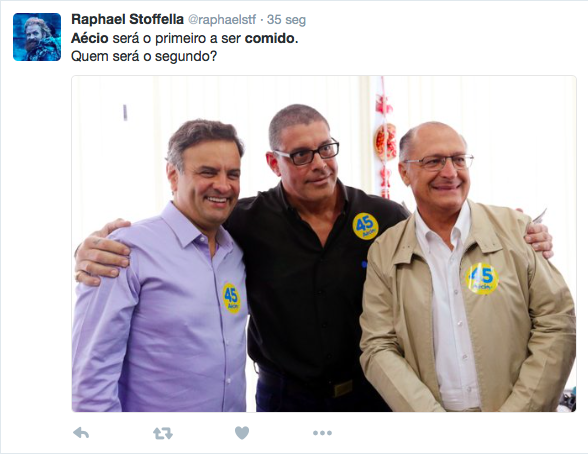
Task: Click the red hanging decoration in the photo
Action: 385,142
